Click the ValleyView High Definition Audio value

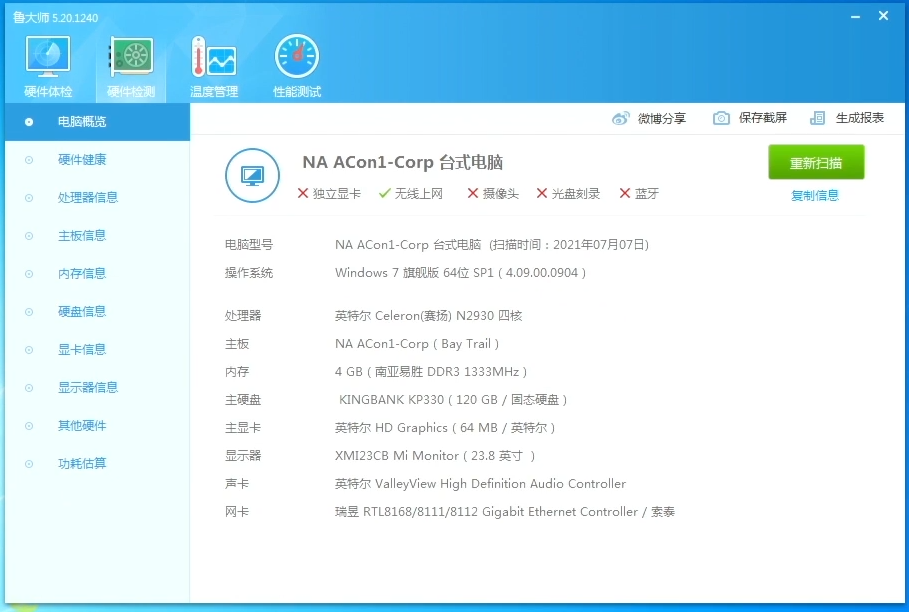[x=480, y=484]
